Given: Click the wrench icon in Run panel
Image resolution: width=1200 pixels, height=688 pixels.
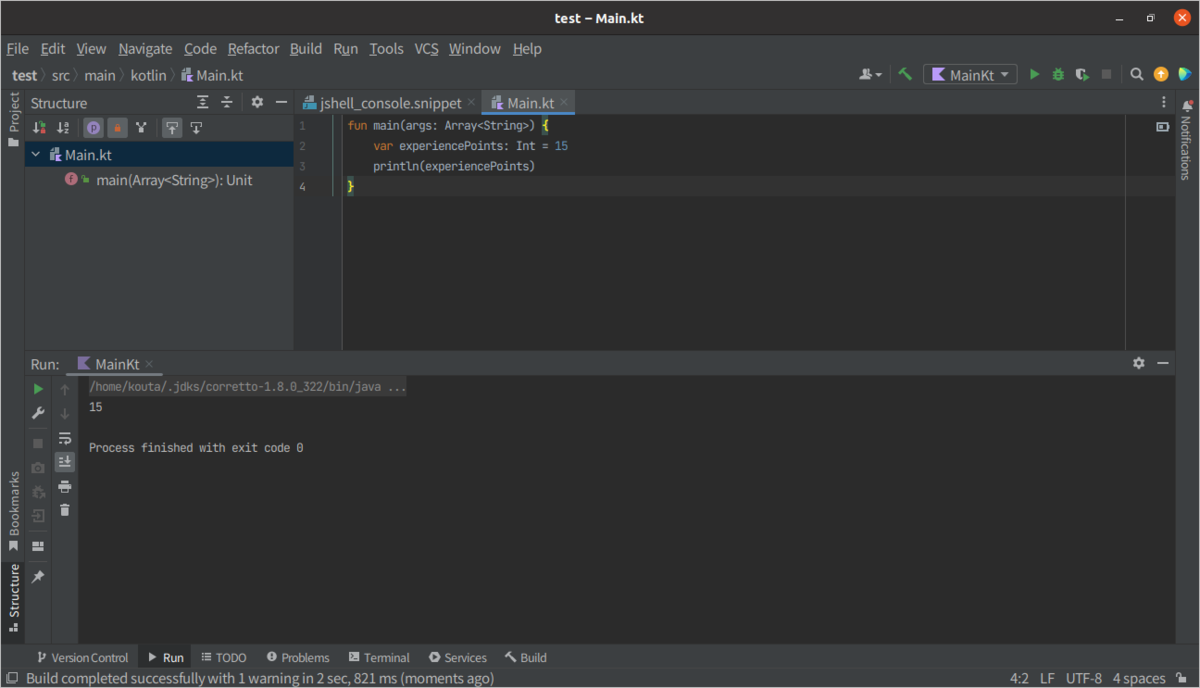Looking at the screenshot, I should coord(38,413).
